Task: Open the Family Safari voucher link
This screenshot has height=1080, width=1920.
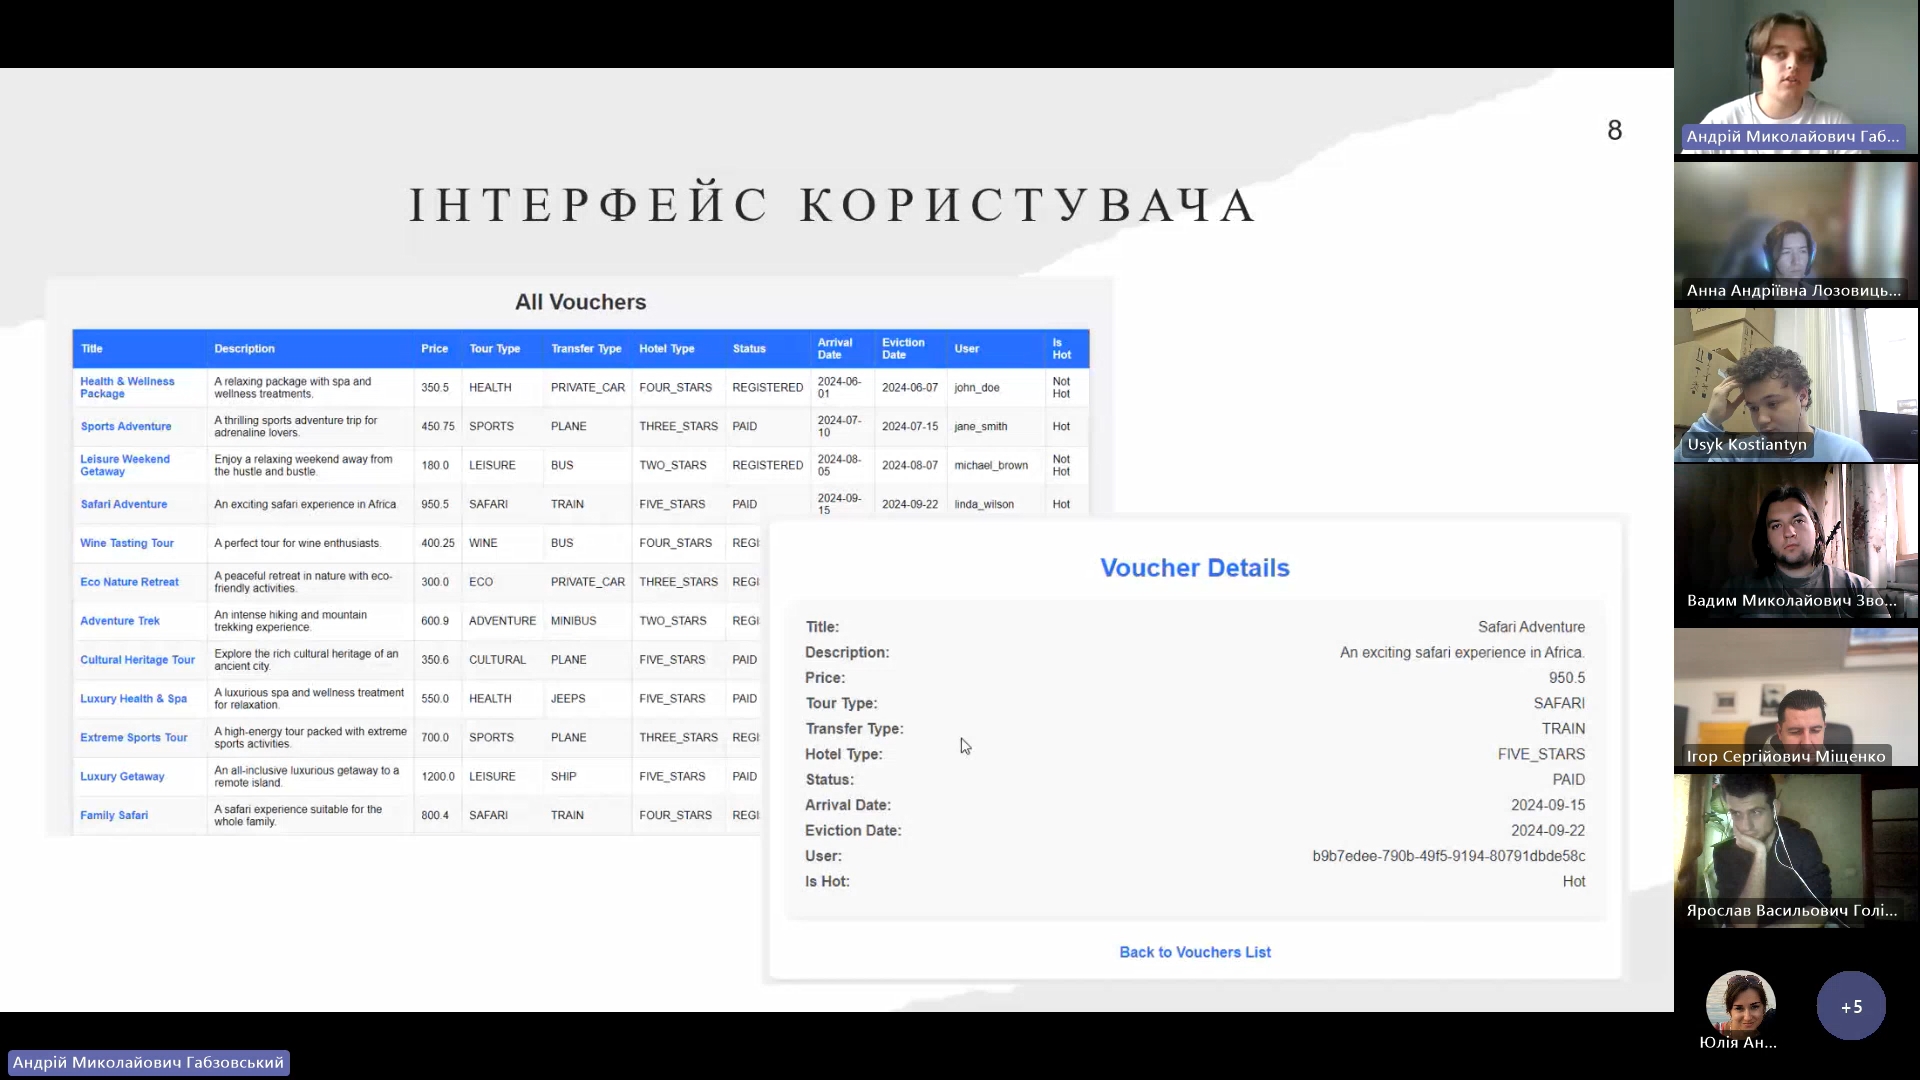Action: pyautogui.click(x=114, y=816)
